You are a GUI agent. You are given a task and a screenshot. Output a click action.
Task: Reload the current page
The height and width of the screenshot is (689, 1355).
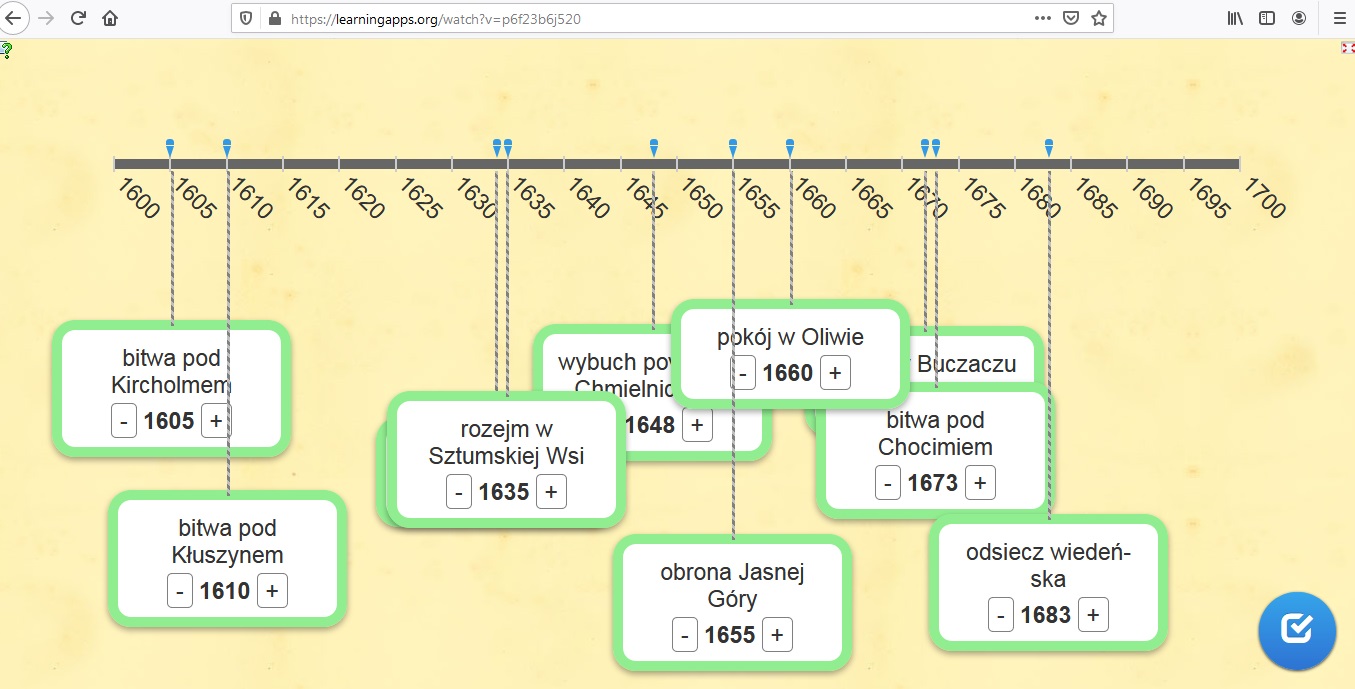coord(78,18)
